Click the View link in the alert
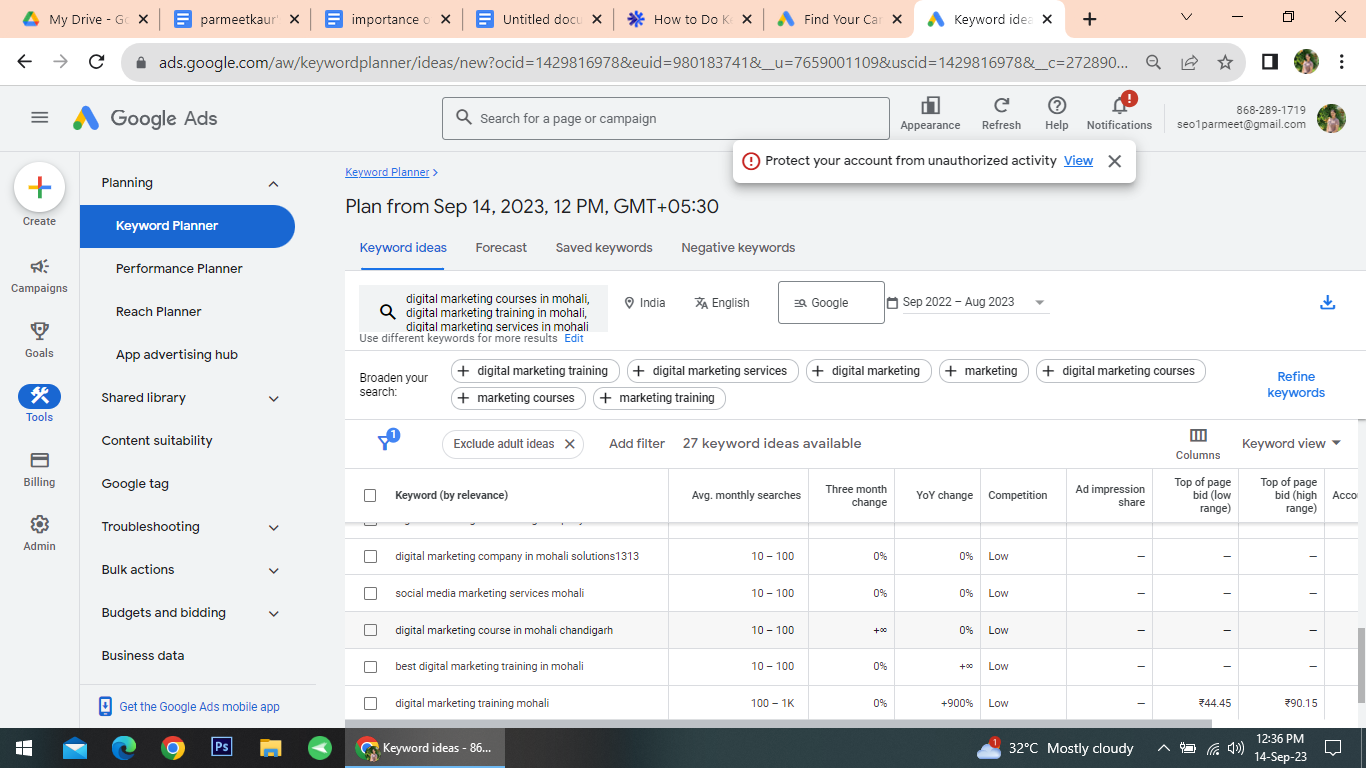 pos(1078,161)
